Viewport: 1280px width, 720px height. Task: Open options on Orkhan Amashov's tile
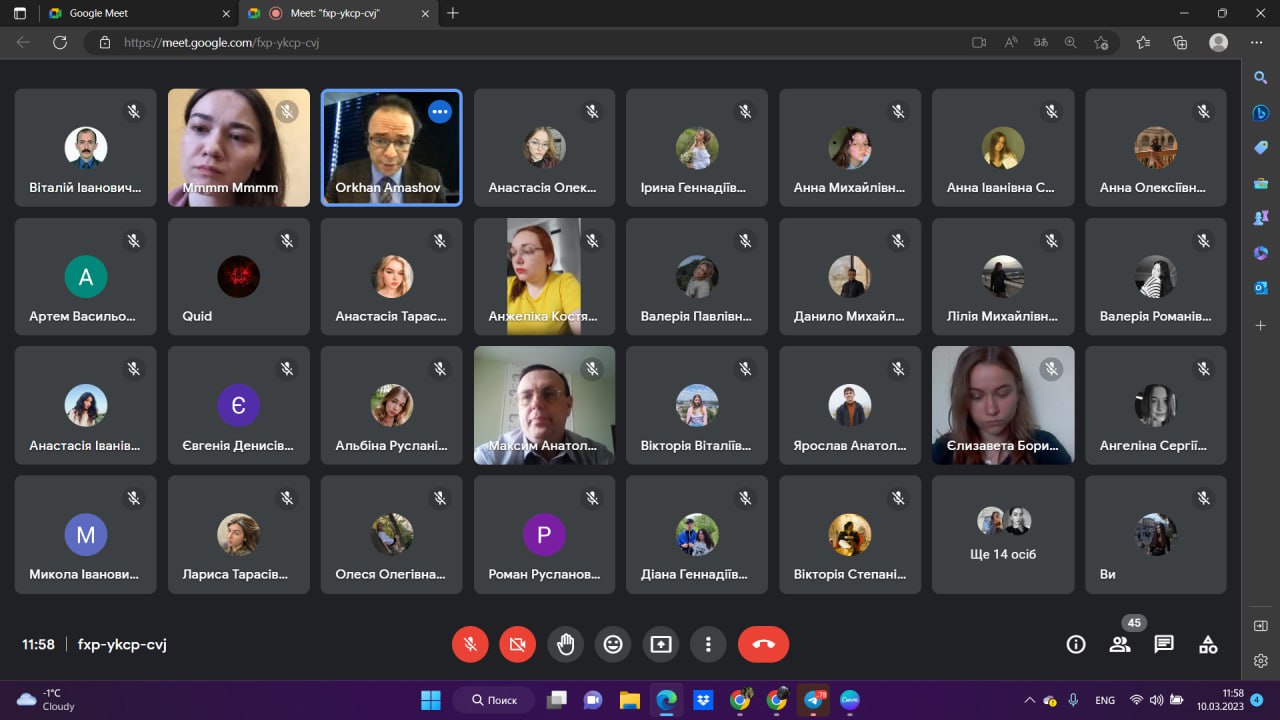tap(439, 112)
